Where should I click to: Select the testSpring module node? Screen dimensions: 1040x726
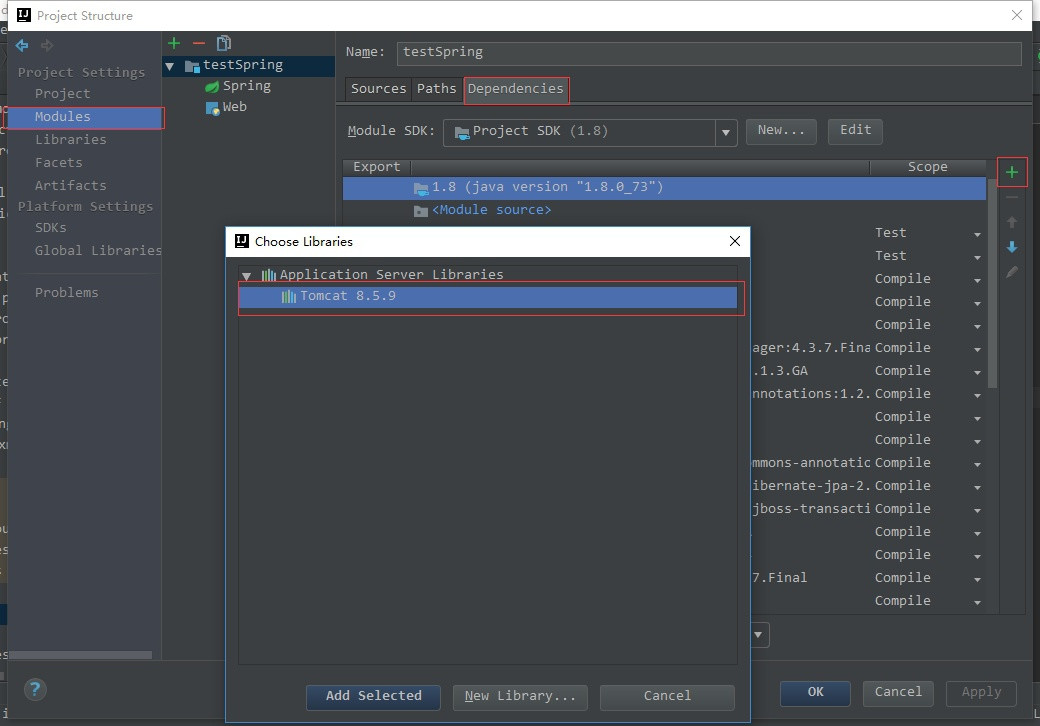tap(248, 66)
